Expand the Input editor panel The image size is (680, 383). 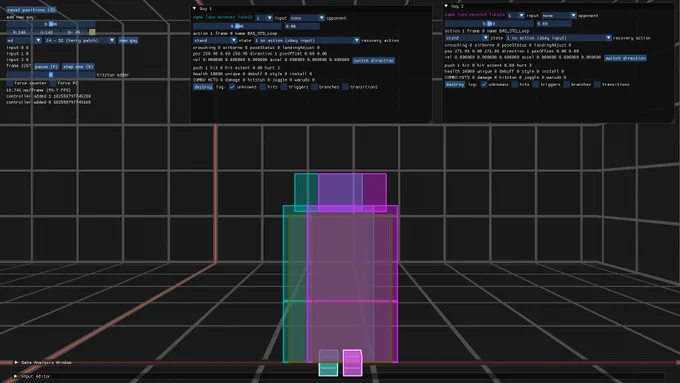[16, 376]
